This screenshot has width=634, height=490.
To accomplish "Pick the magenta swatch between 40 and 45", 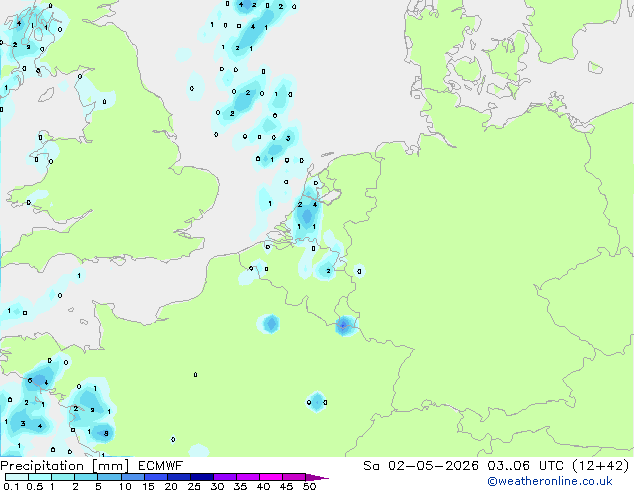I will point(271,477).
